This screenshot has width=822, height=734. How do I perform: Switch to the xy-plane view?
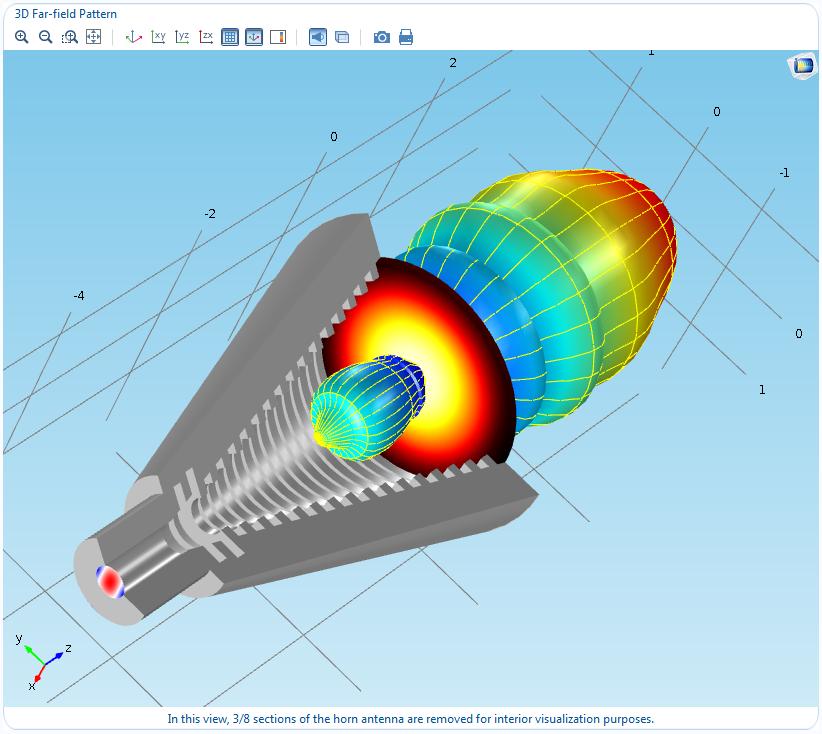click(x=158, y=37)
